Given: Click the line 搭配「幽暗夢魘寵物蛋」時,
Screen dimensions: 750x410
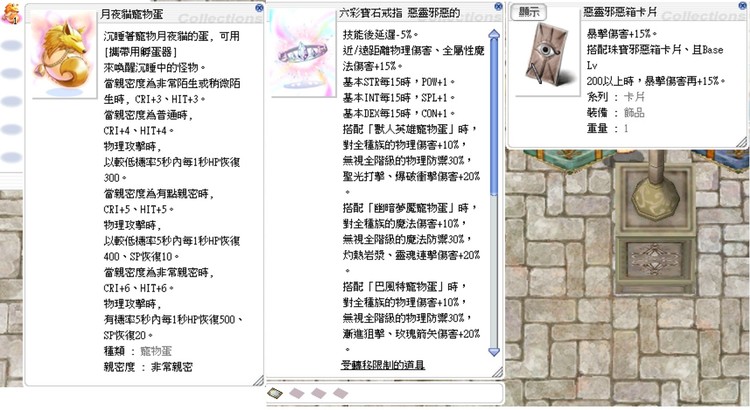Looking at the screenshot, I should pyautogui.click(x=410, y=208).
